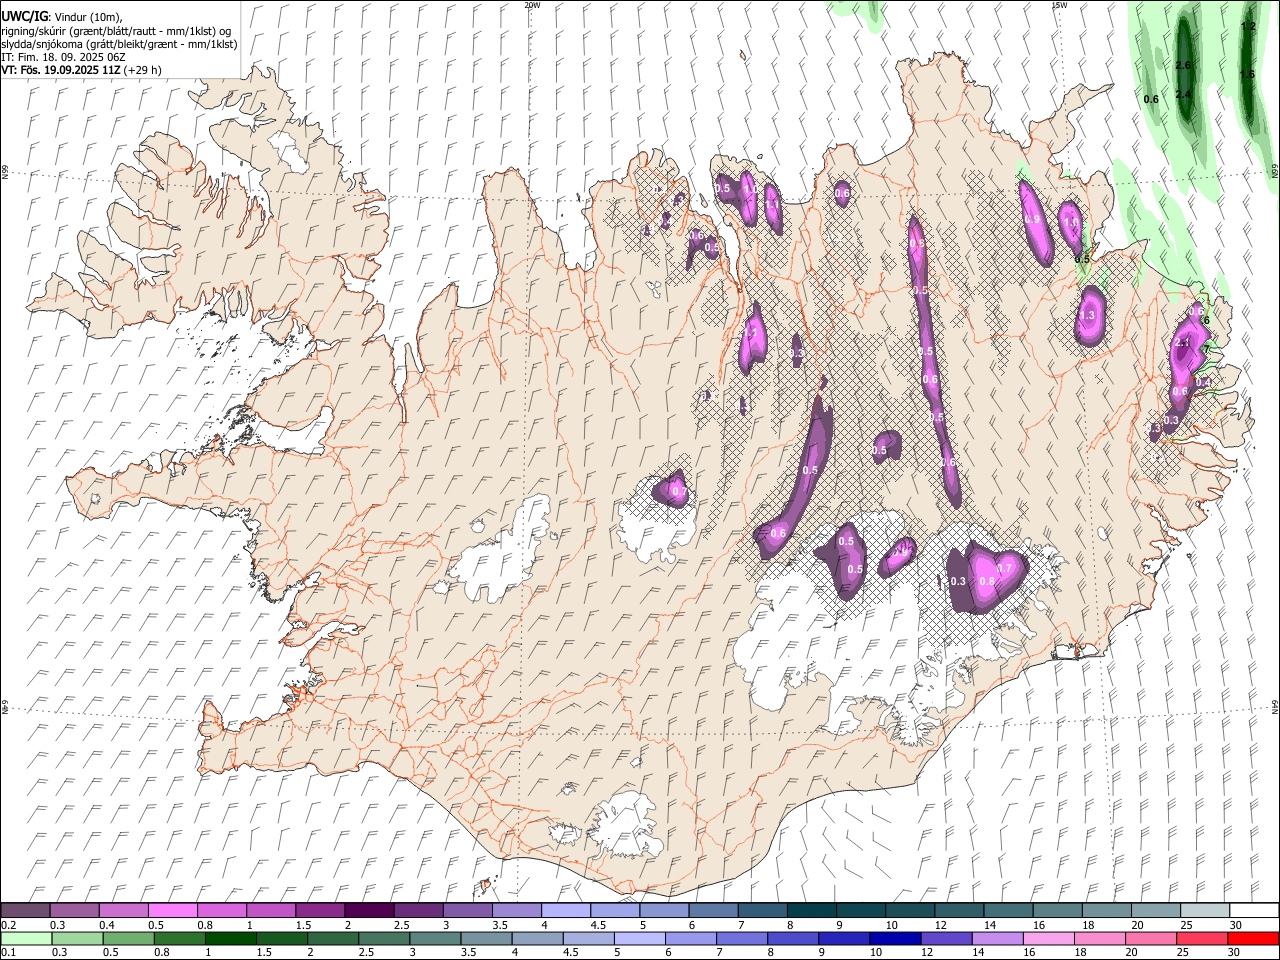
Task: Click white 30 swatch in upper legend
Action: (x=1254, y=911)
